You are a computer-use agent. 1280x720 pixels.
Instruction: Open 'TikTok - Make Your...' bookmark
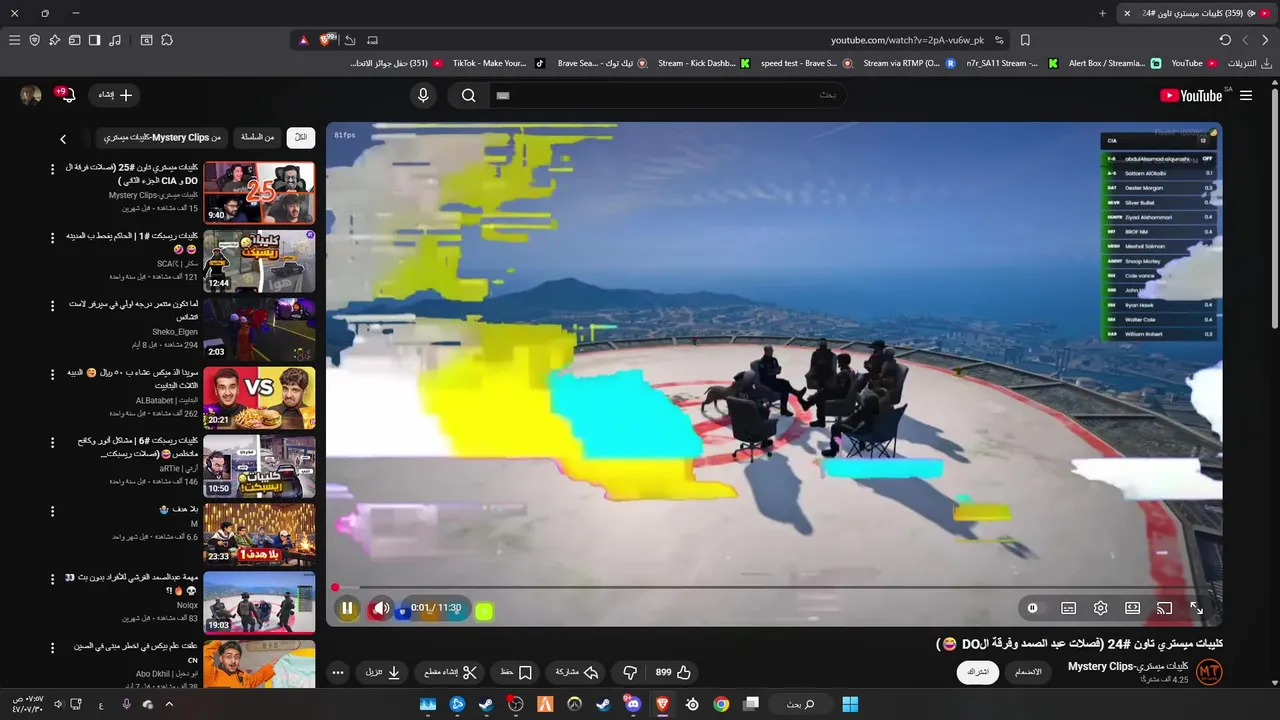(x=498, y=63)
